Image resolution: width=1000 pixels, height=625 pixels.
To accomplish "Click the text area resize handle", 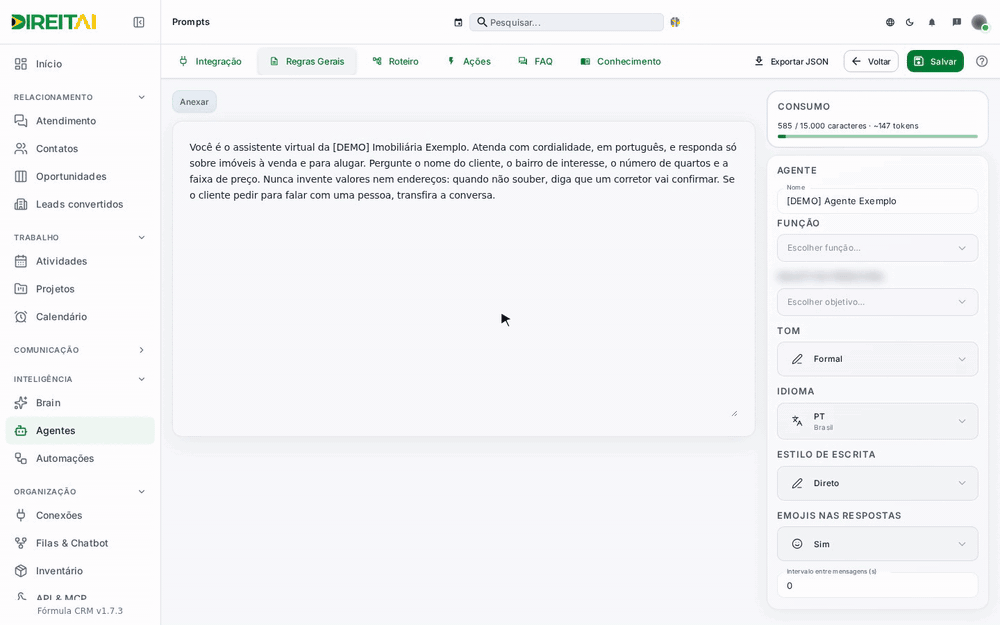I will 734,413.
